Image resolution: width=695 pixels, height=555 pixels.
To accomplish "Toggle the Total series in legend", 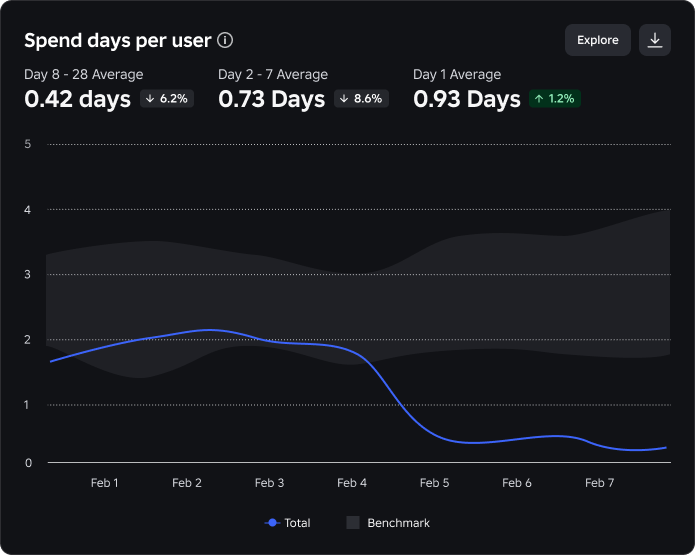I will click(x=287, y=523).
